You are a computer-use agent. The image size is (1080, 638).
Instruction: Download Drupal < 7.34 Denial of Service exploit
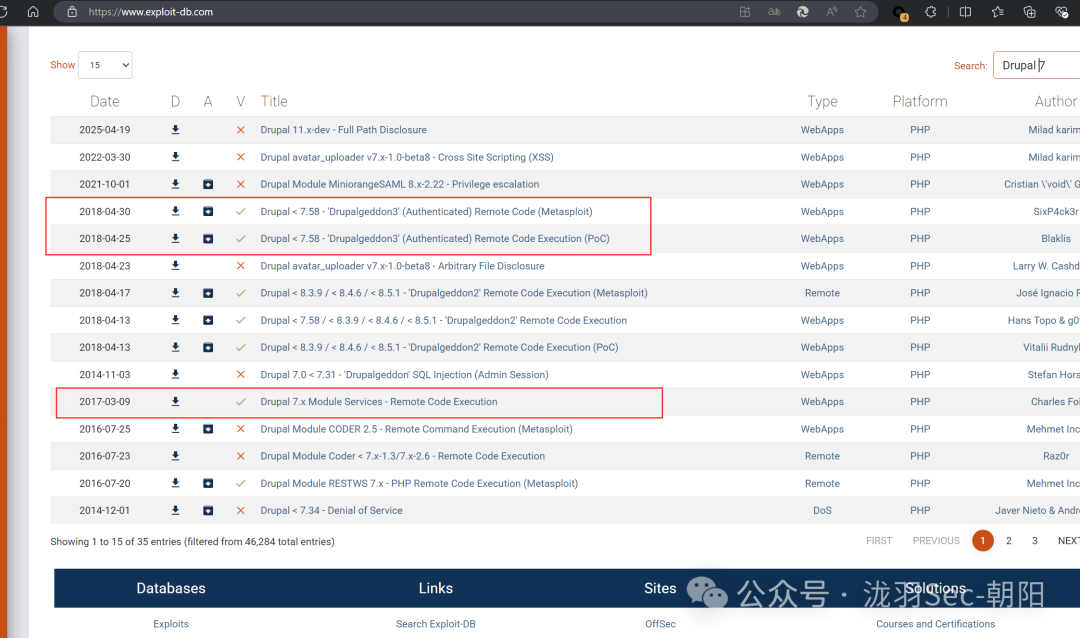click(175, 511)
